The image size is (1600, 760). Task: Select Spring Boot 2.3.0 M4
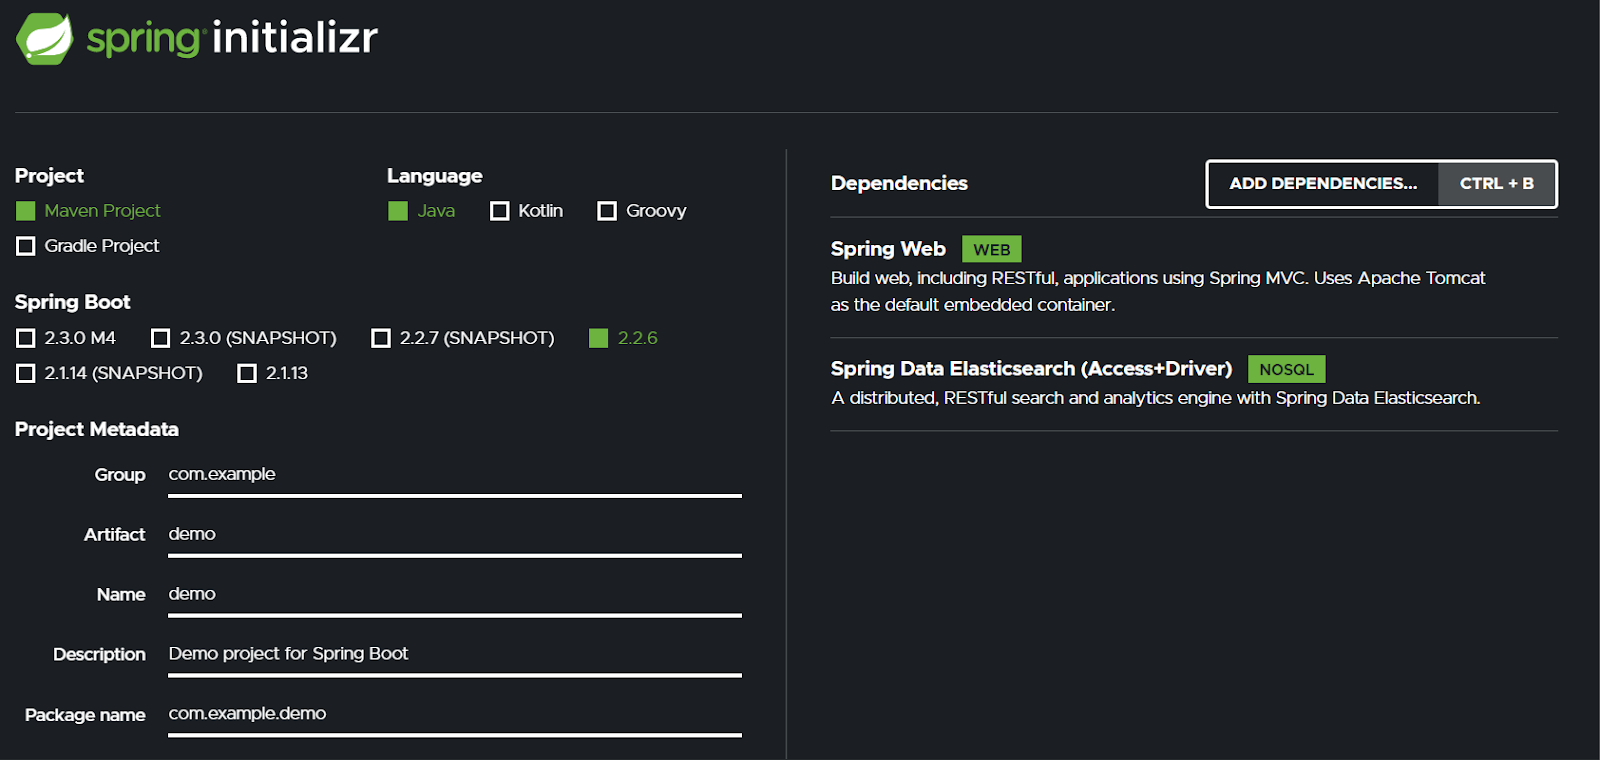coord(66,338)
